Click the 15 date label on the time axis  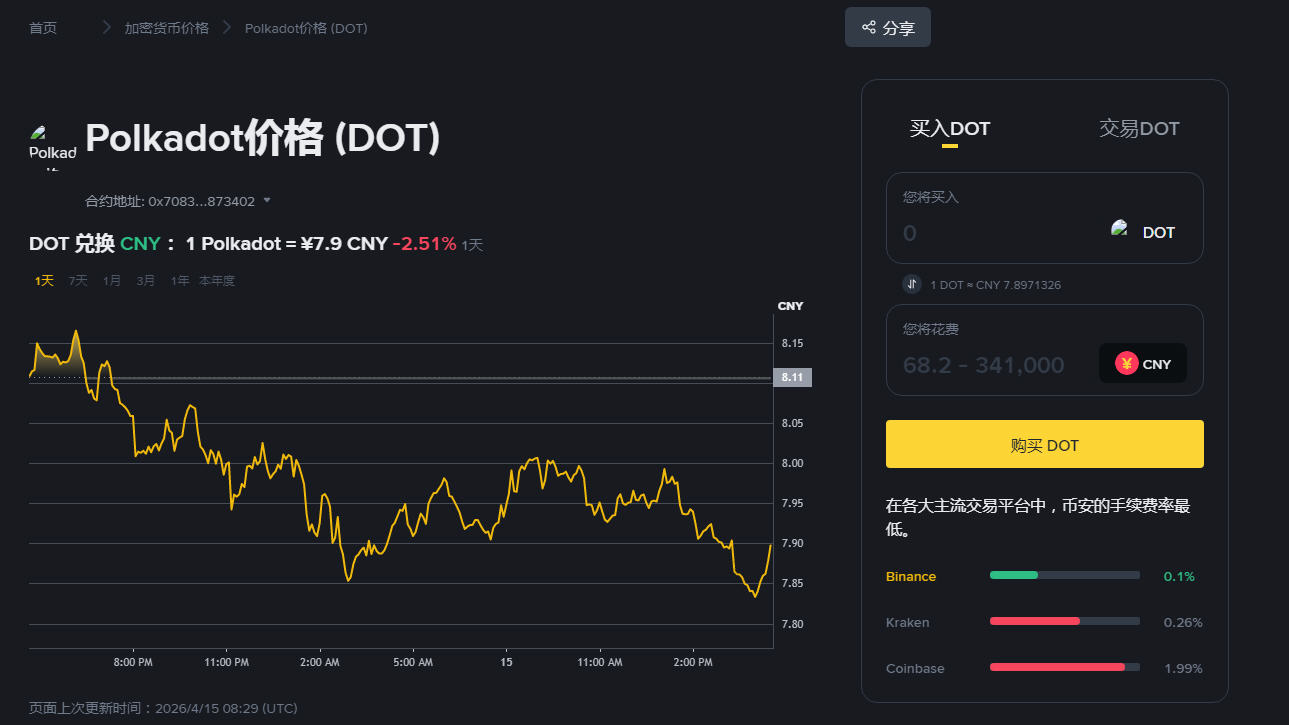507,662
